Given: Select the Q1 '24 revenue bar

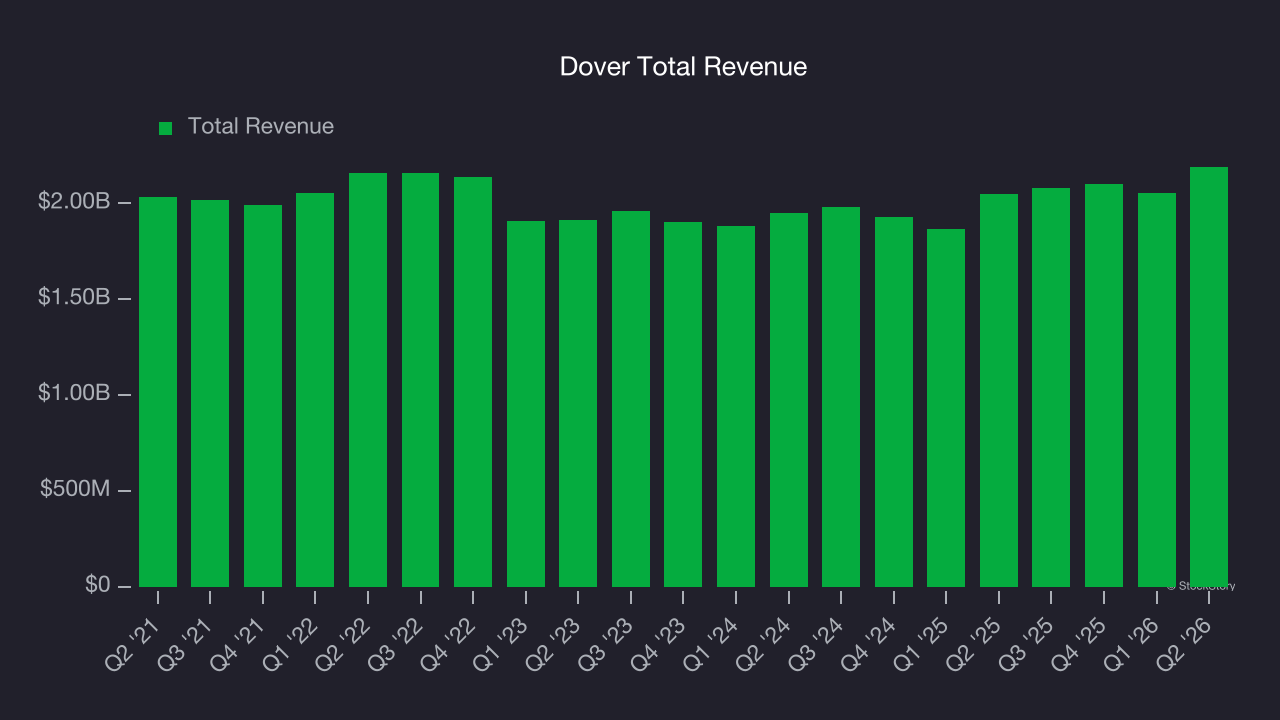Looking at the screenshot, I should click(x=736, y=406).
